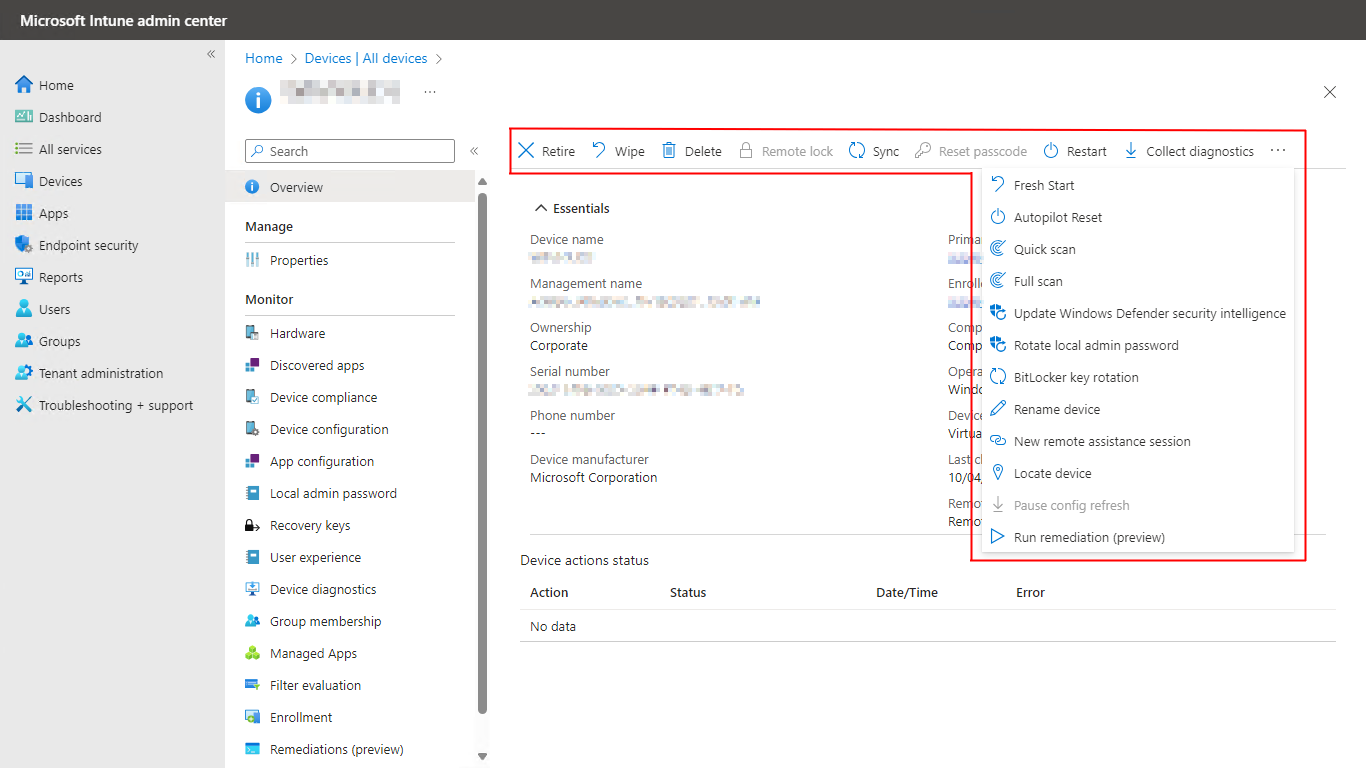Click Locate device pin icon

[997, 473]
